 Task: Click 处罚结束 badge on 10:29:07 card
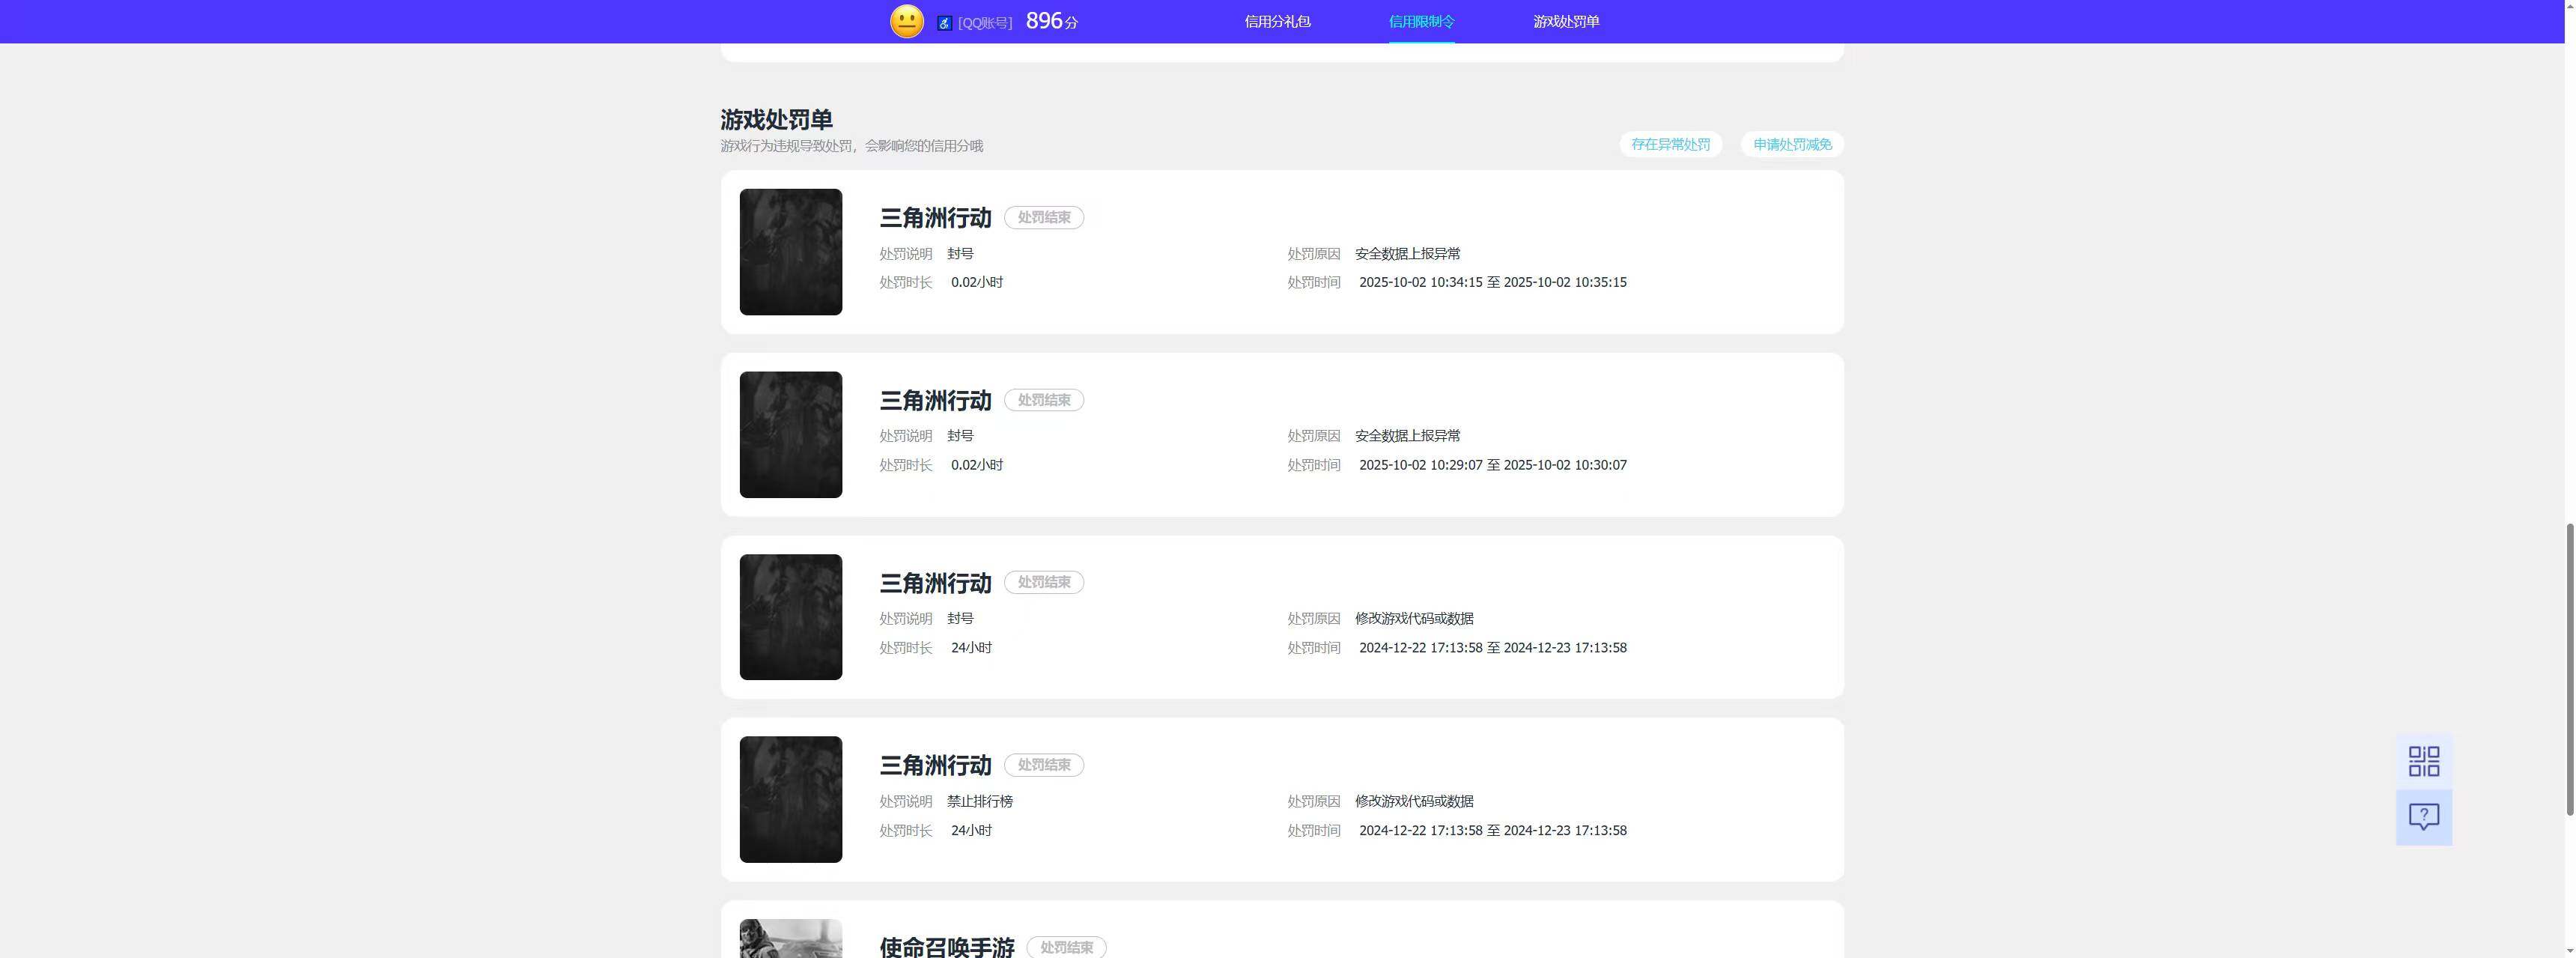click(1043, 400)
